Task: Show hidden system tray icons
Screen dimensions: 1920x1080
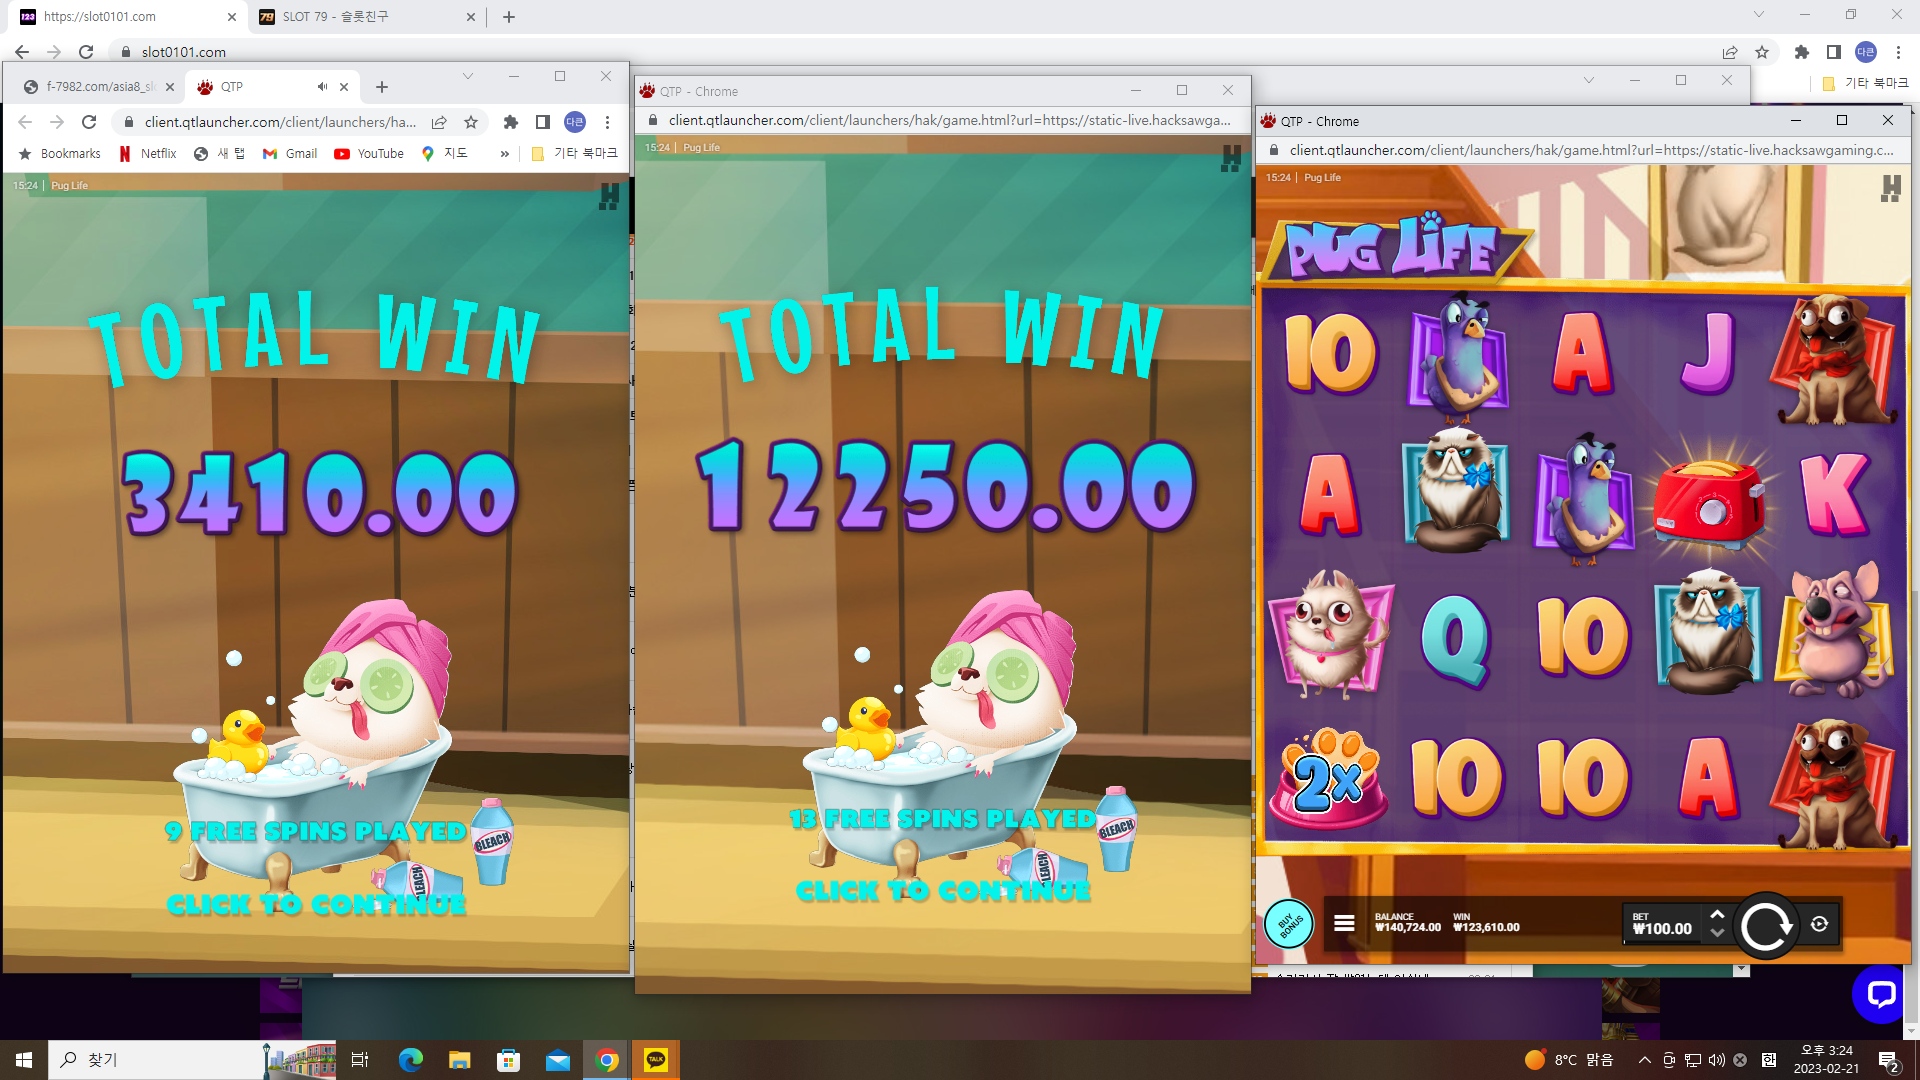Action: point(1645,1060)
